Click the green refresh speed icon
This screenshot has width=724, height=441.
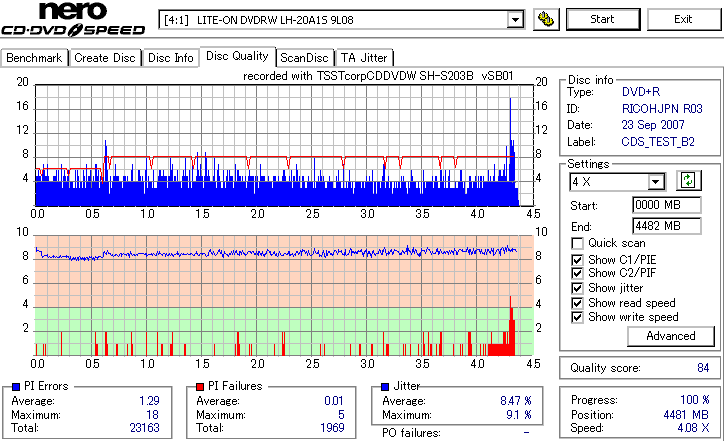click(x=688, y=181)
